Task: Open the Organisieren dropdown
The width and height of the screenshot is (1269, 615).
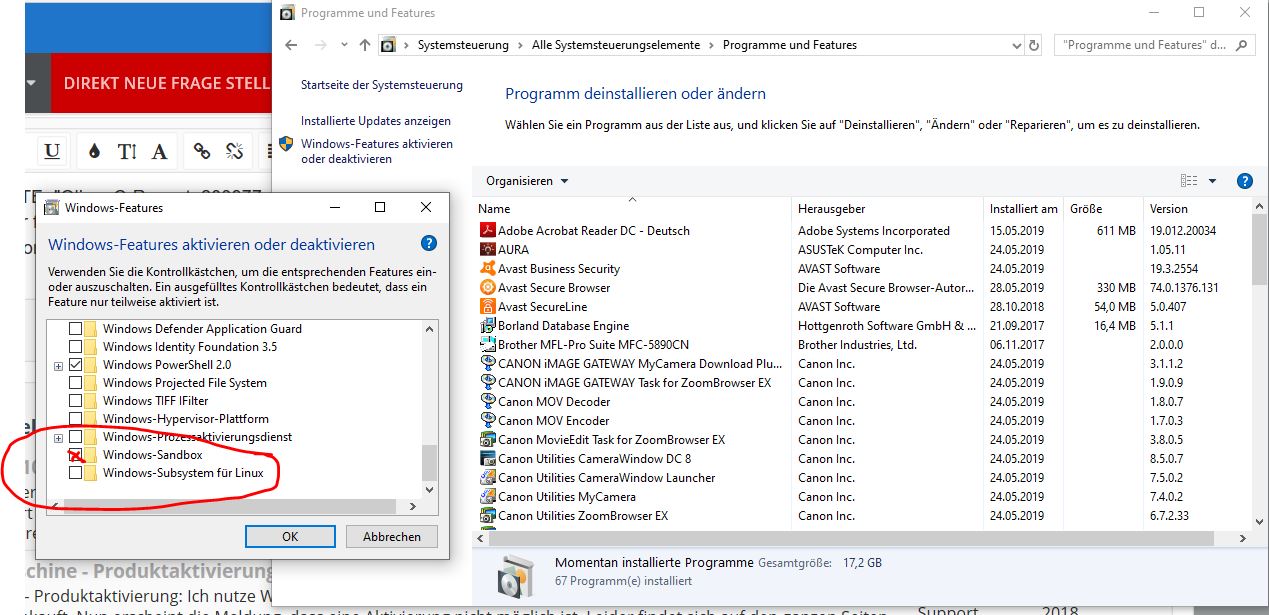Action: (527, 181)
